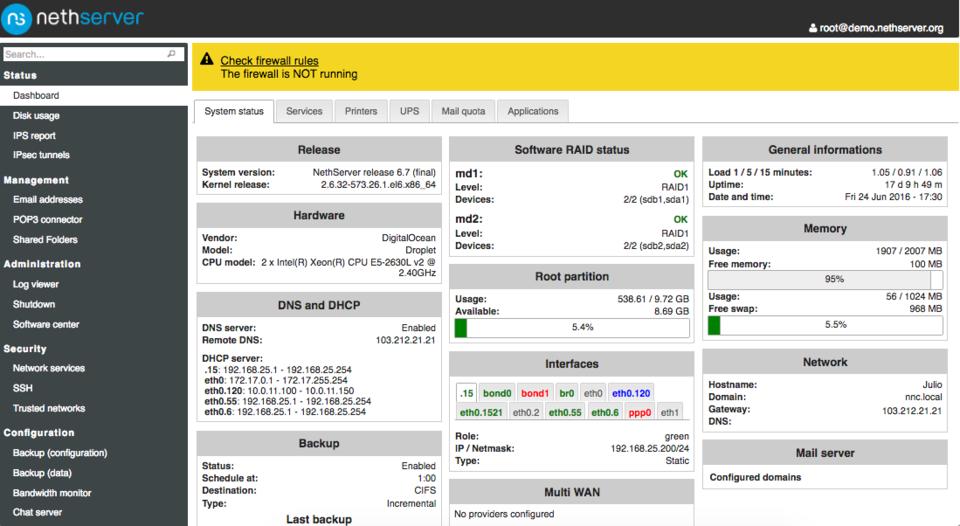Image resolution: width=960 pixels, height=526 pixels.
Task: Click the Memory usage 95% bar
Action: [x=825, y=280]
